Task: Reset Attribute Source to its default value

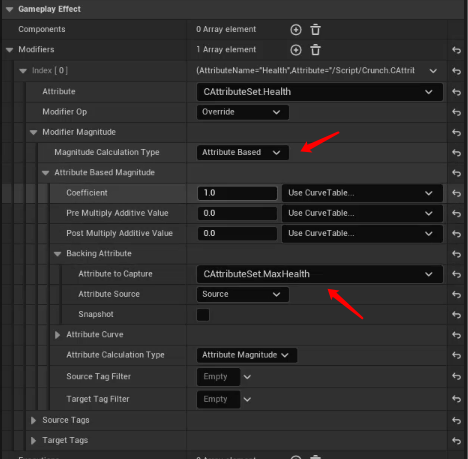Action: tap(456, 295)
